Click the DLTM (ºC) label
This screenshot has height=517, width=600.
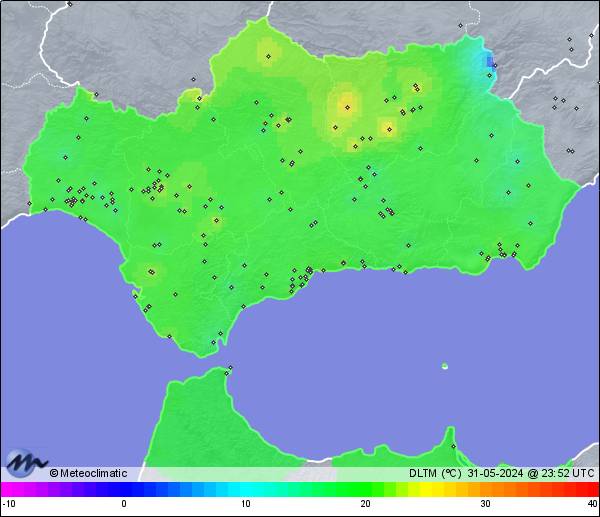(x=435, y=473)
